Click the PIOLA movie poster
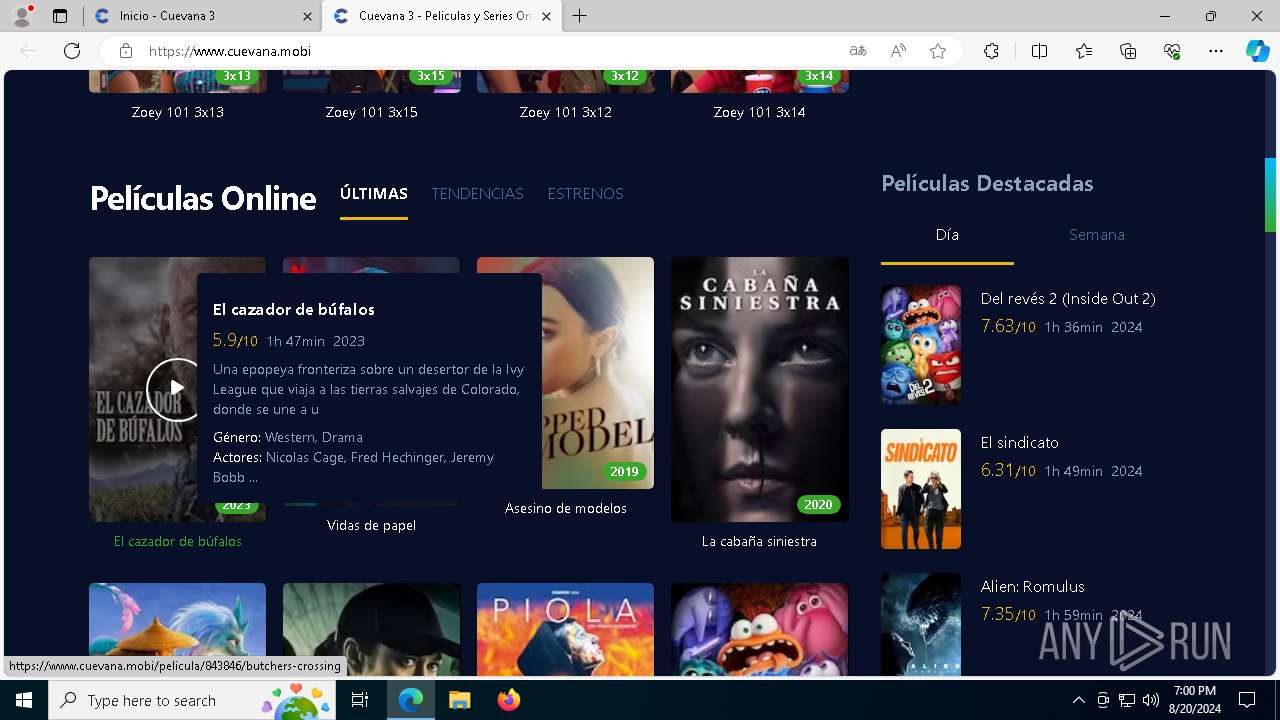1280x720 pixels. (x=566, y=629)
